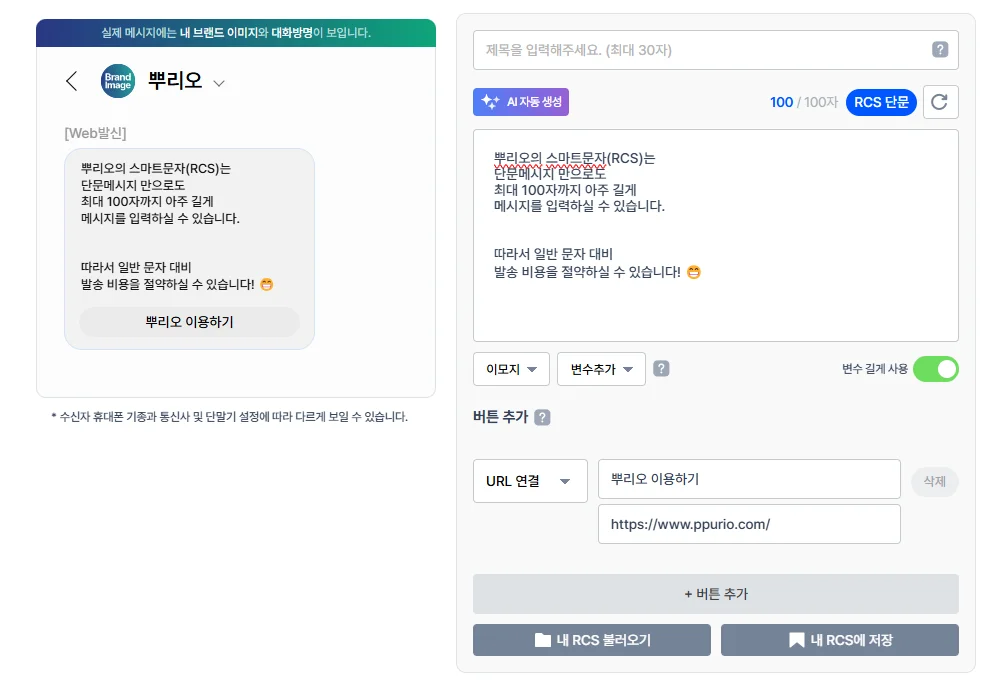Click the 삭제 button to remove the button
1002x687 pixels.
(x=934, y=481)
